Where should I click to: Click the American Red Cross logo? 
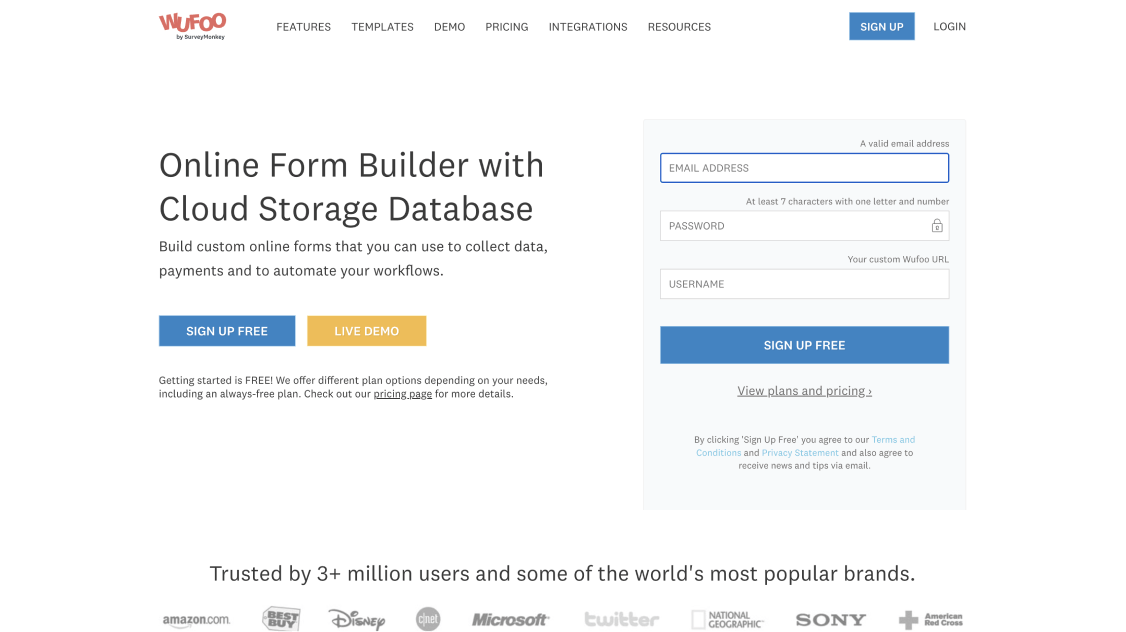931,619
